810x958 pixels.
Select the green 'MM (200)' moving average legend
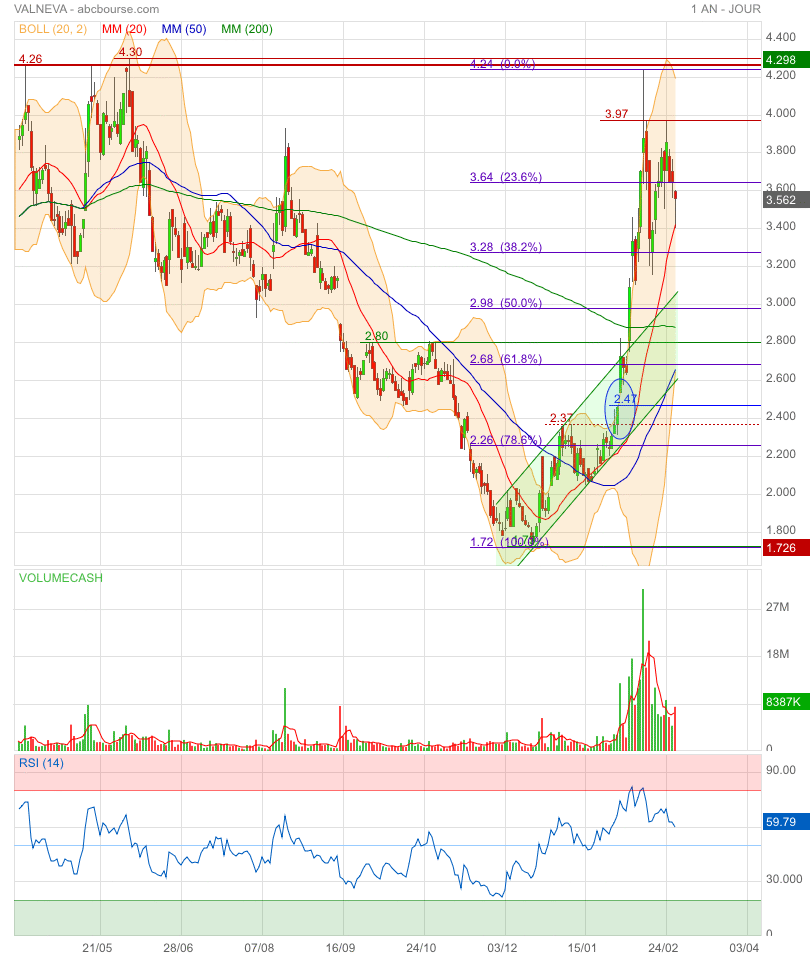[247, 29]
